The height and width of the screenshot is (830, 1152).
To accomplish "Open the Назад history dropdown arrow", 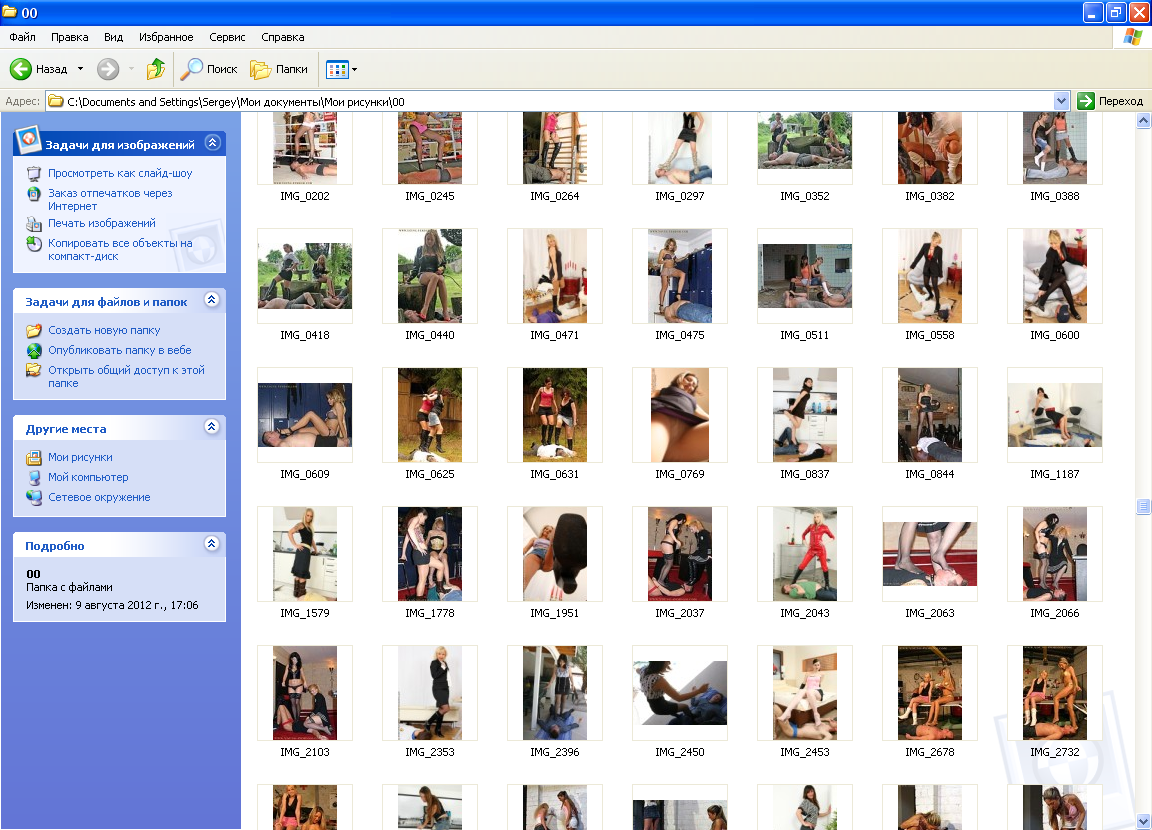I will tap(80, 69).
